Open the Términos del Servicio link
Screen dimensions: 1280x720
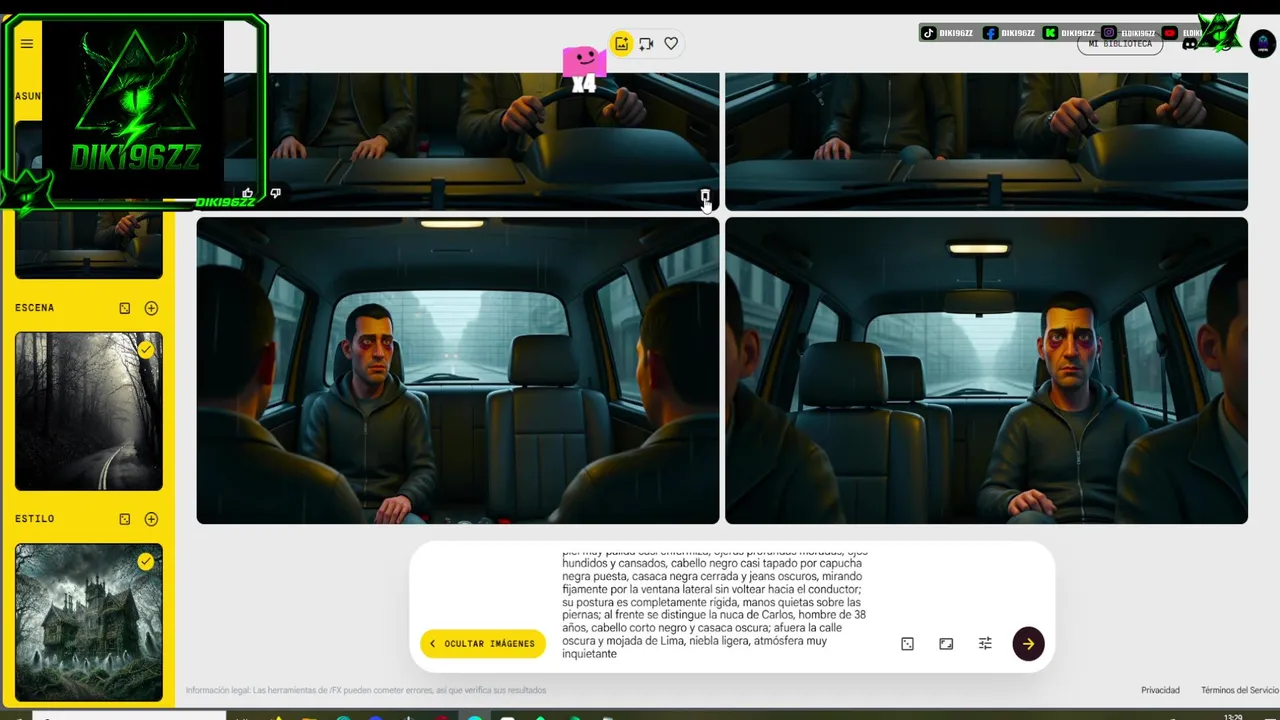coord(1240,690)
